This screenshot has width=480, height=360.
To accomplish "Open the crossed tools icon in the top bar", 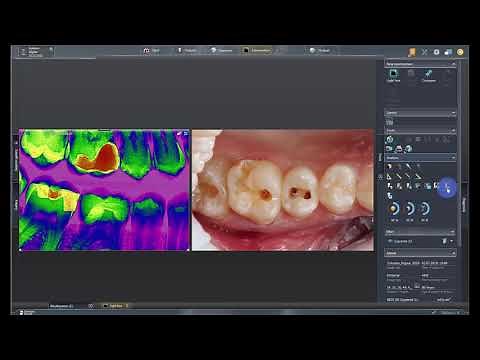I will (424, 52).
